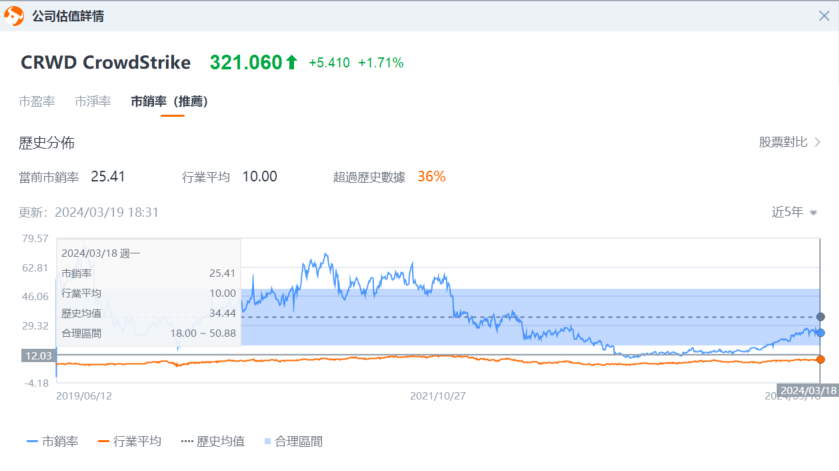This screenshot has width=839, height=471.
Task: Click the orange 行業平均 endpoint marker
Action: (x=820, y=360)
